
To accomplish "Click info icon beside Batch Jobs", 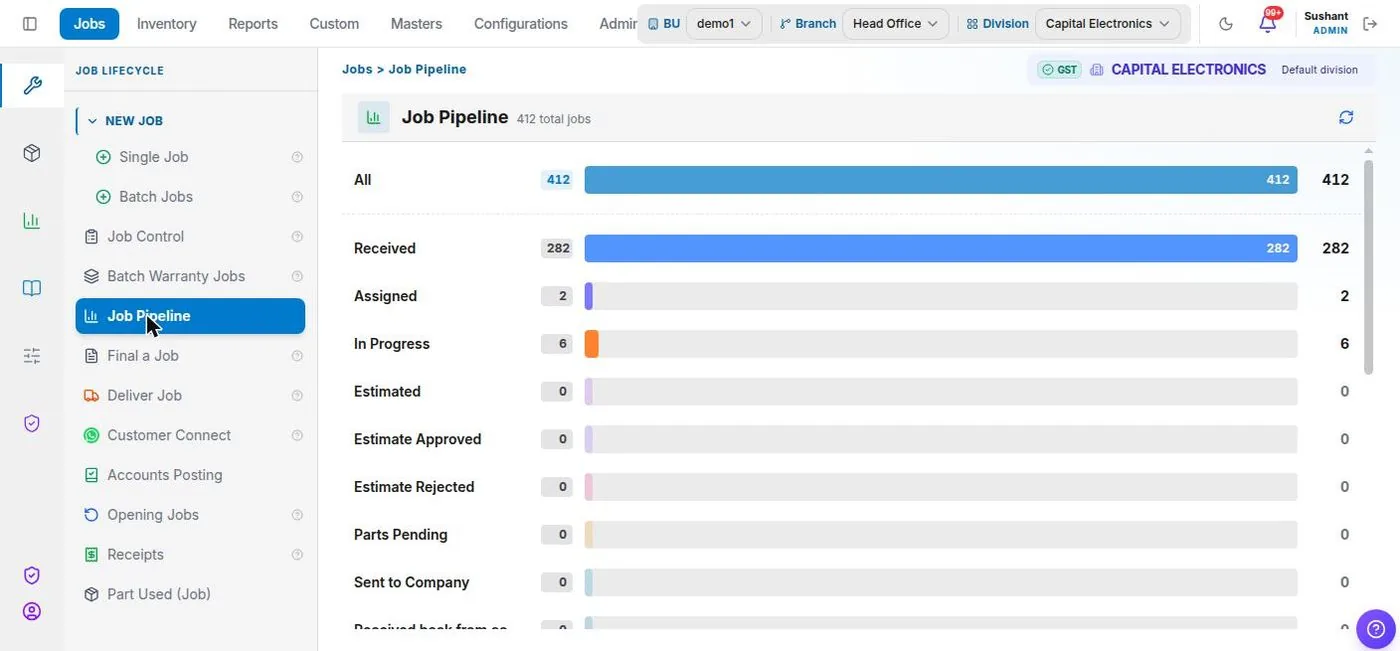I will [297, 197].
